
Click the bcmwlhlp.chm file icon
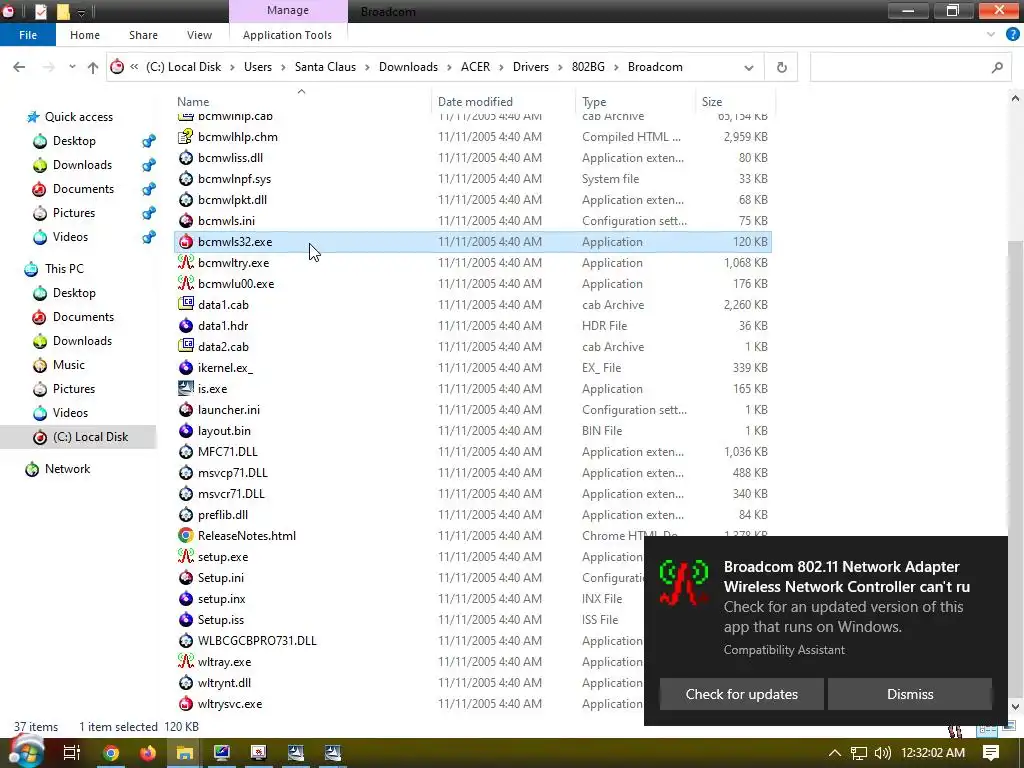point(186,136)
